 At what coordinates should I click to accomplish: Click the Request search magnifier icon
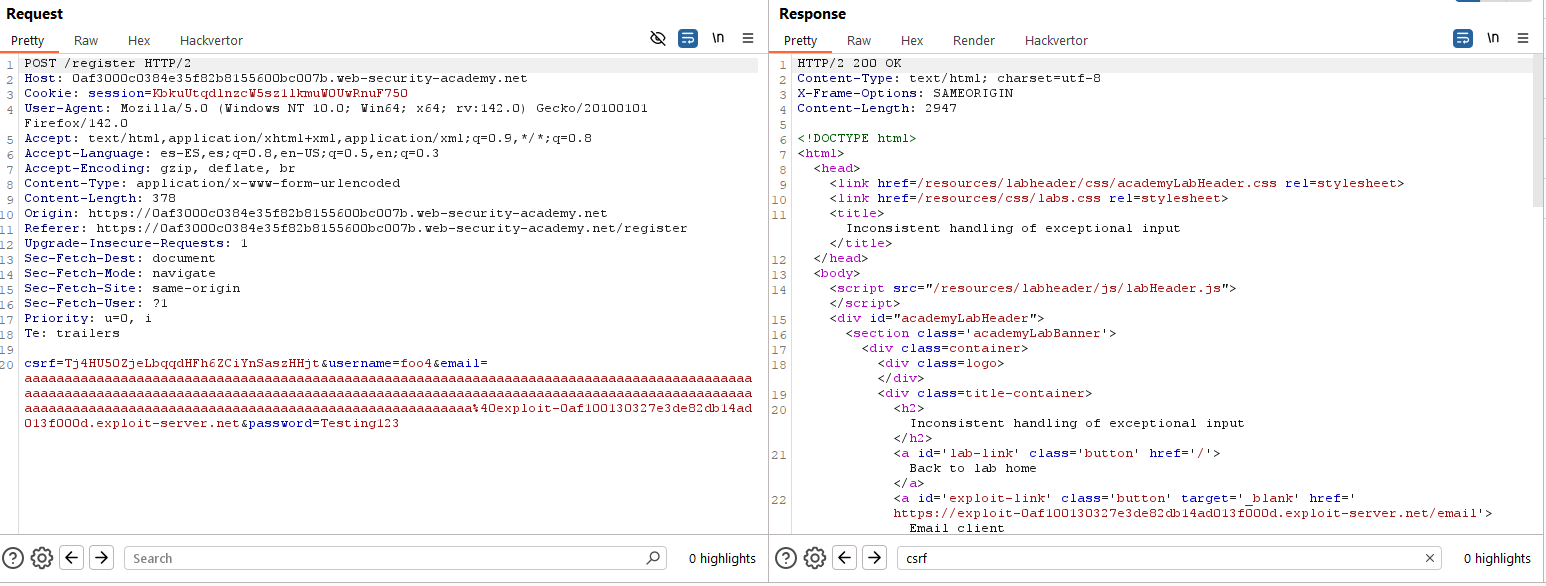pos(653,558)
